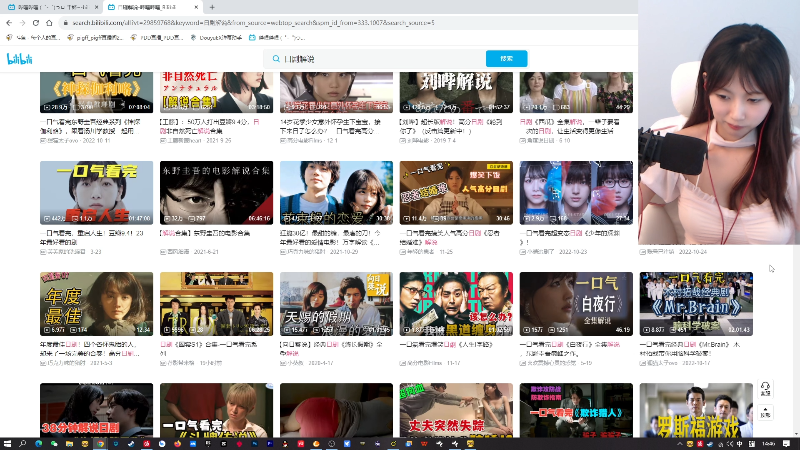Click the 人生逆转 video title link
Image resolution: width=800 pixels, height=450 pixels.
click(x=447, y=344)
